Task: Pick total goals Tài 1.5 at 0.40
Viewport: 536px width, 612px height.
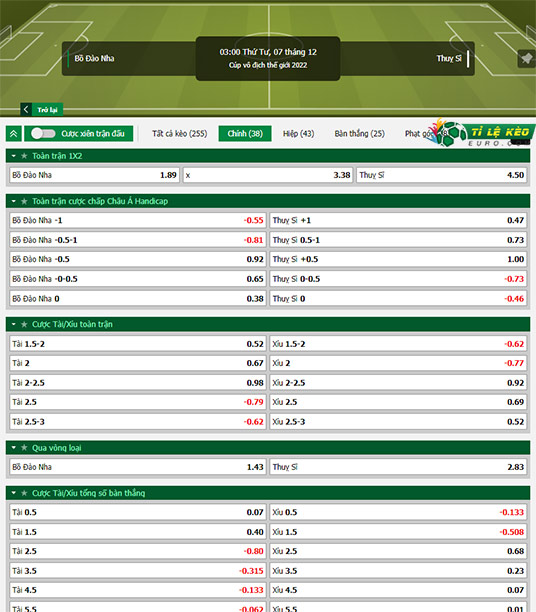Action: click(137, 532)
